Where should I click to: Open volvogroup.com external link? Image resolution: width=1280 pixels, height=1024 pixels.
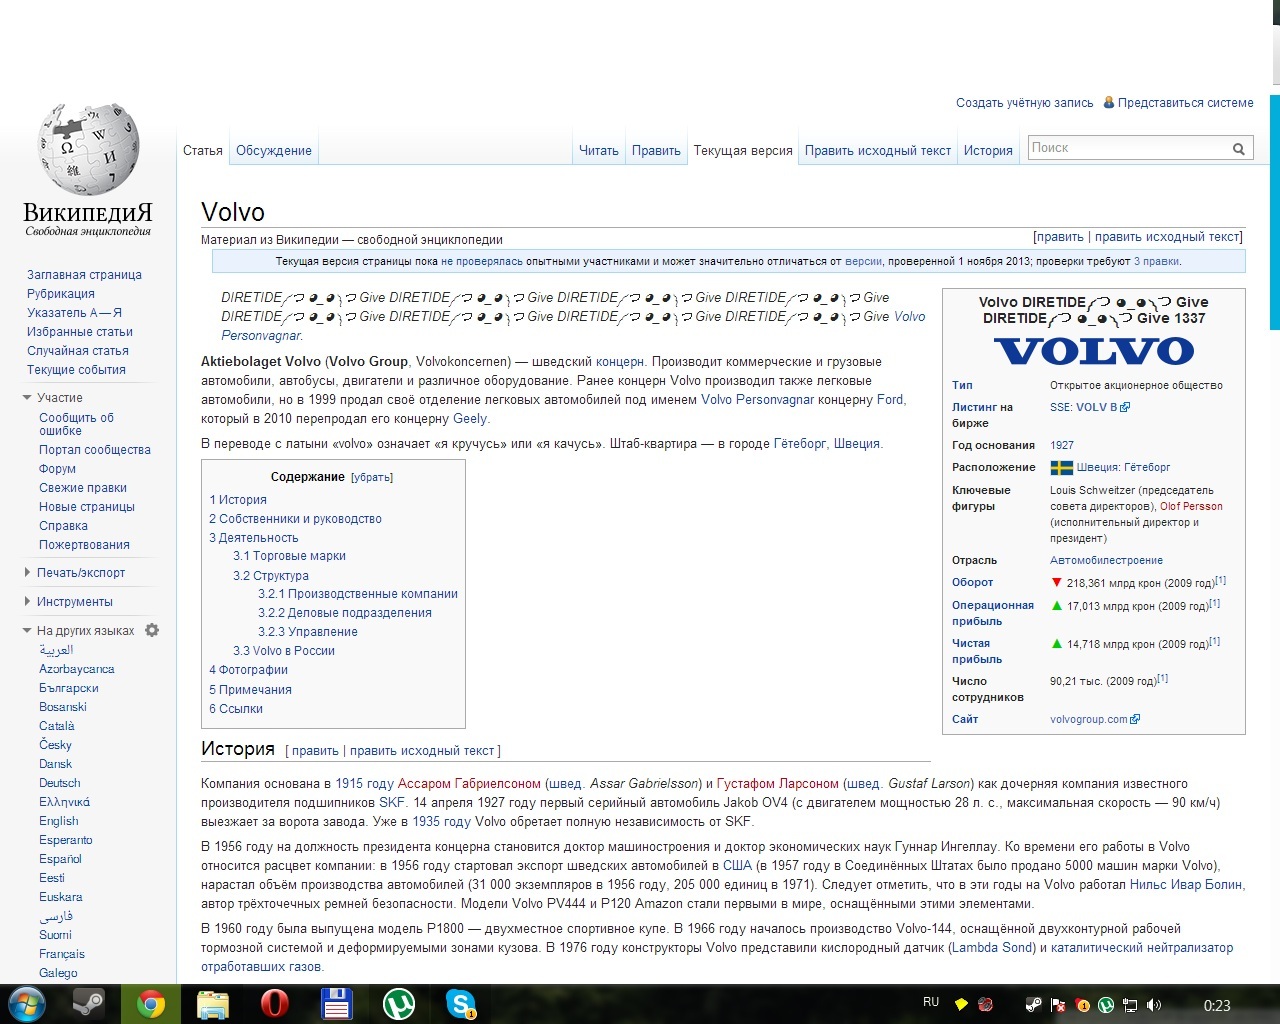[x=1094, y=719]
